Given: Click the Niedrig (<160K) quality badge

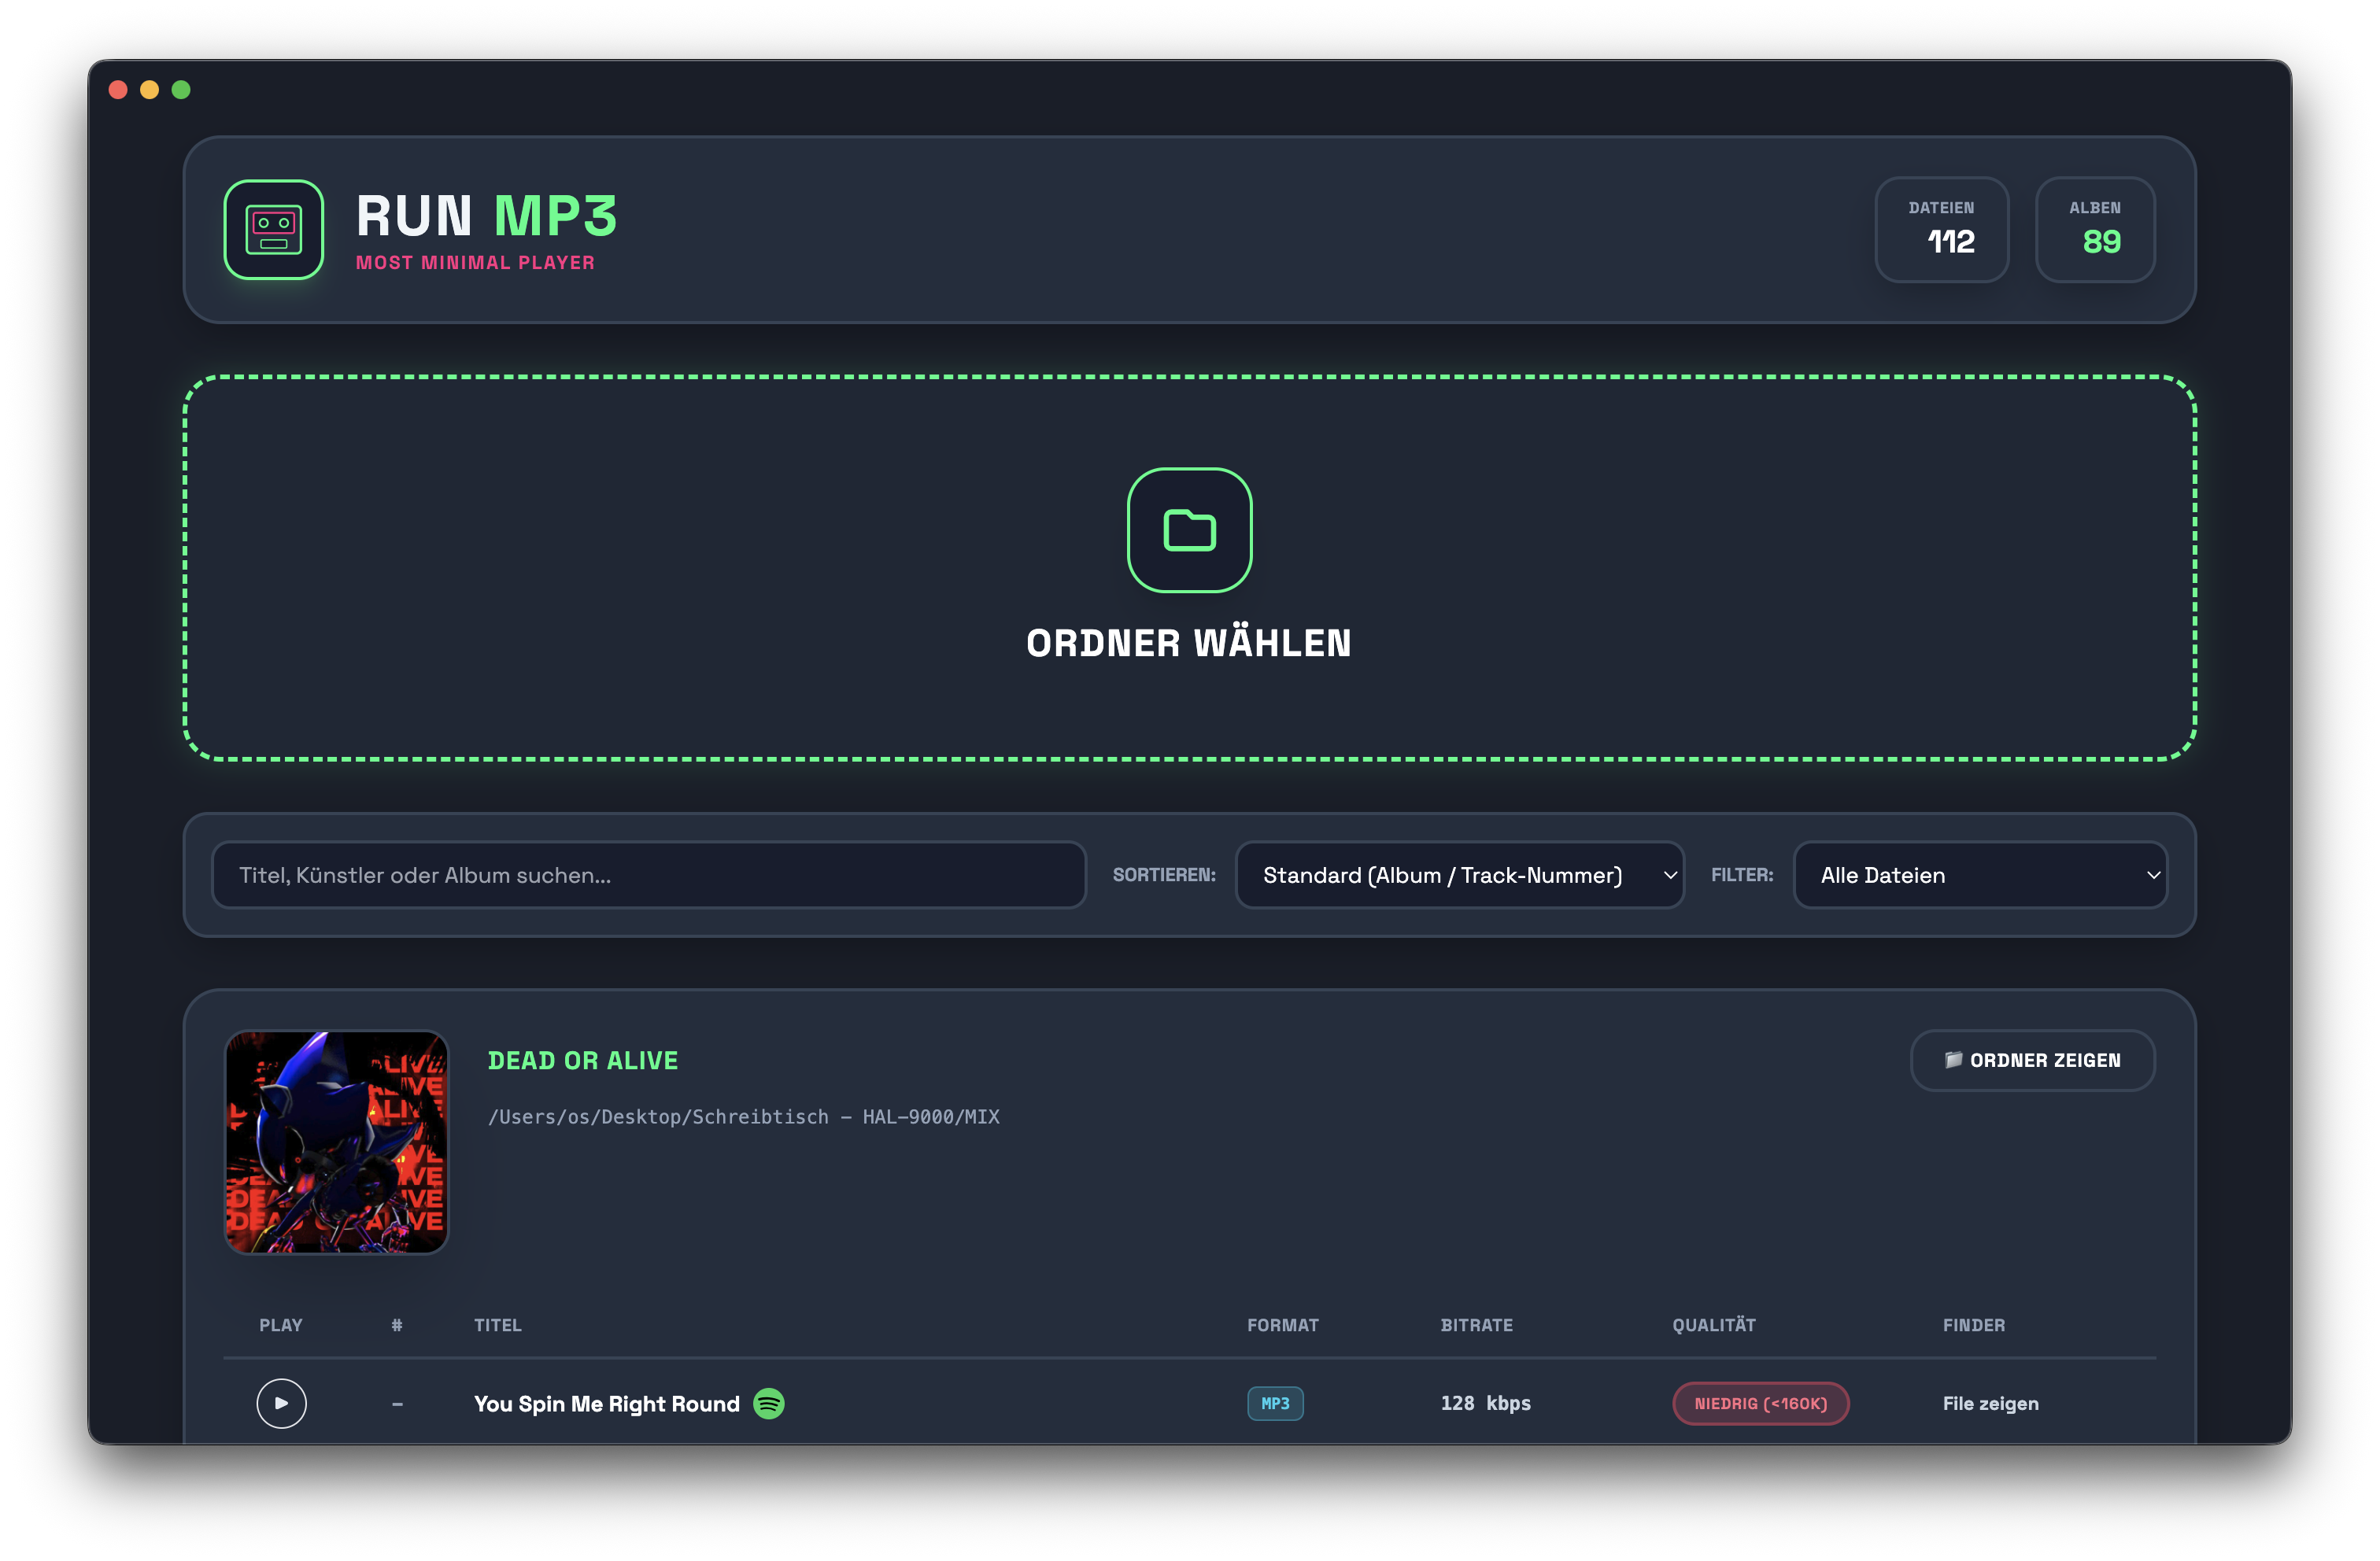Looking at the screenshot, I should (x=1760, y=1403).
